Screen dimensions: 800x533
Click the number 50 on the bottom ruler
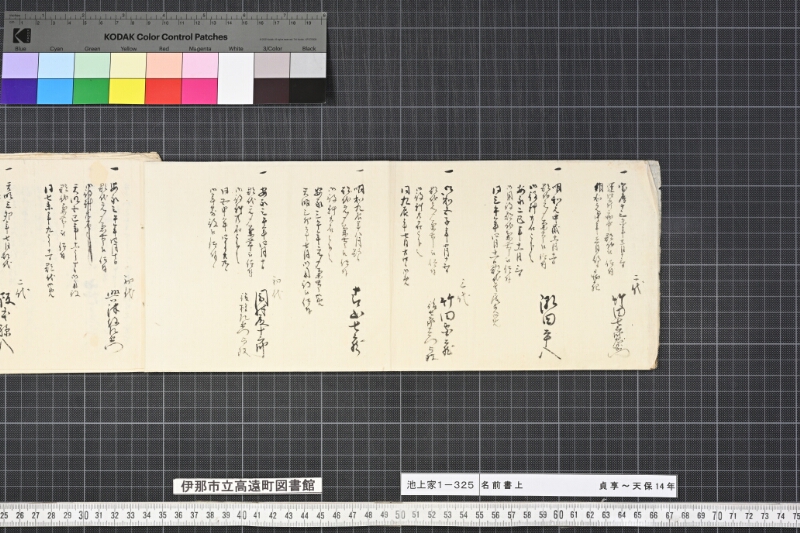pos(399,515)
